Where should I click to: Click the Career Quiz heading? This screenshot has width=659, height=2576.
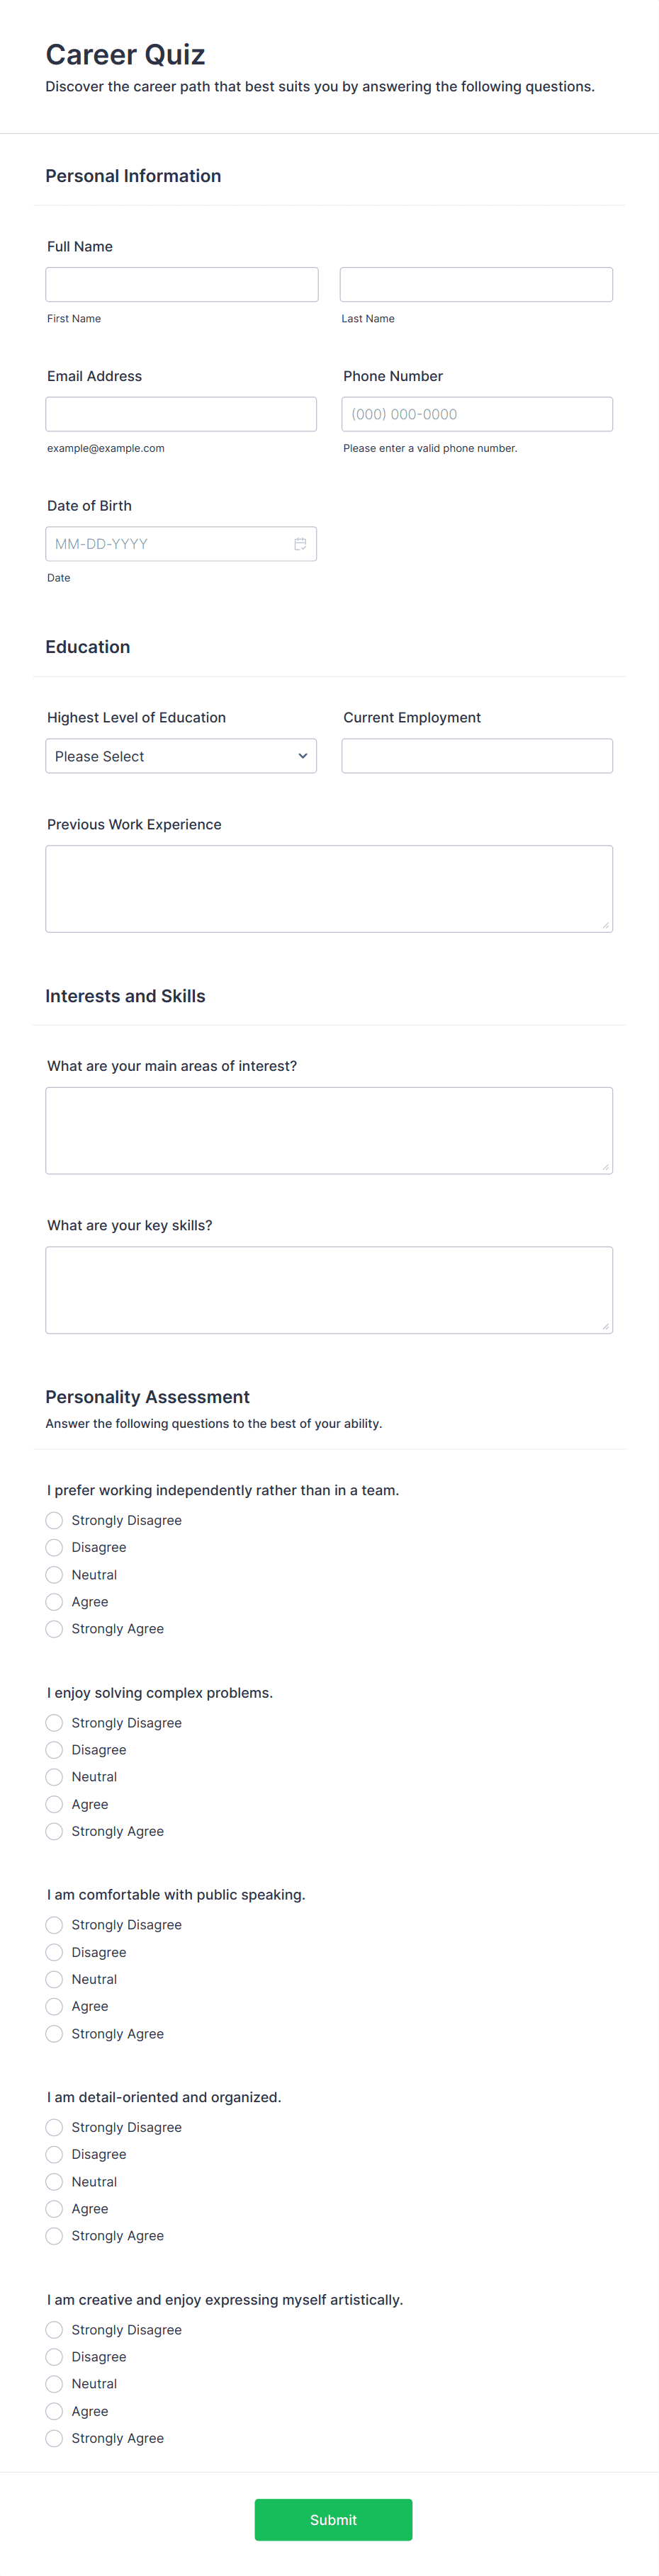pyautogui.click(x=124, y=55)
